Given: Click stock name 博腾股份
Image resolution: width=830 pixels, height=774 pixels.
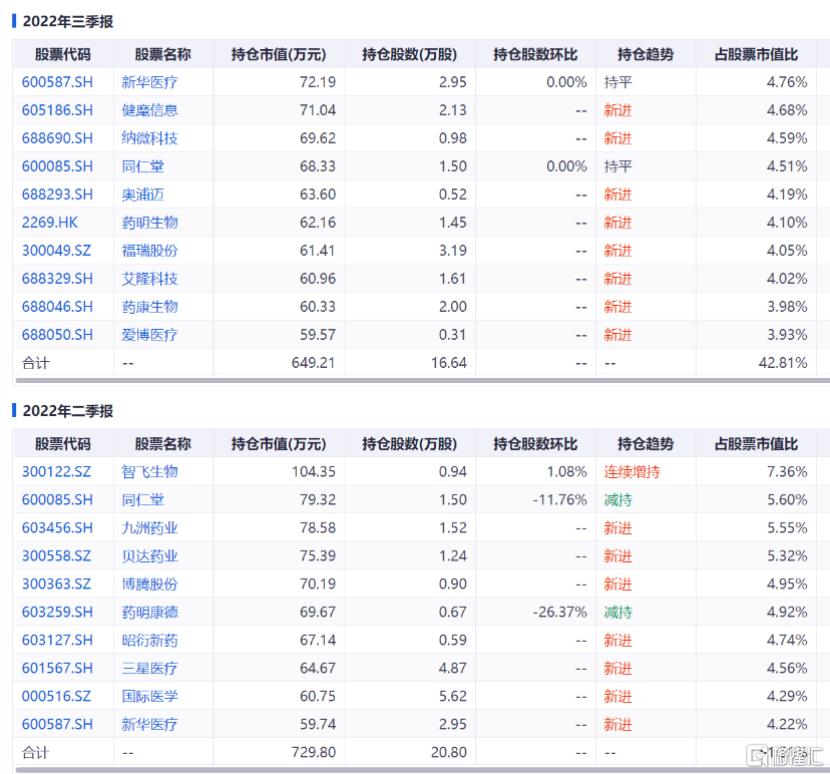Looking at the screenshot, I should tap(150, 584).
